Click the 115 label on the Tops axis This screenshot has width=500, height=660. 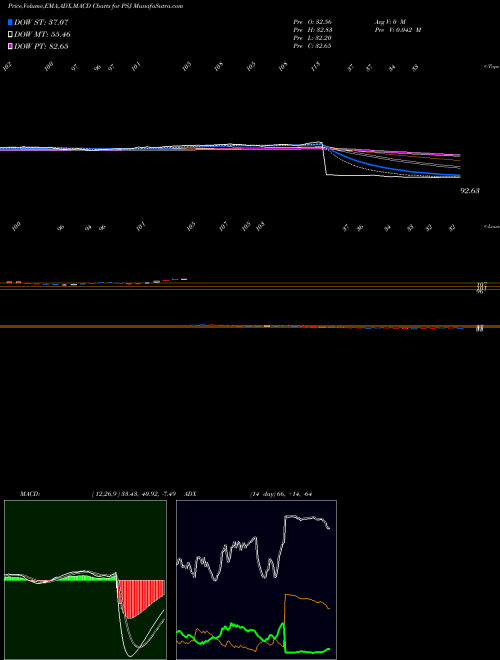click(316, 67)
